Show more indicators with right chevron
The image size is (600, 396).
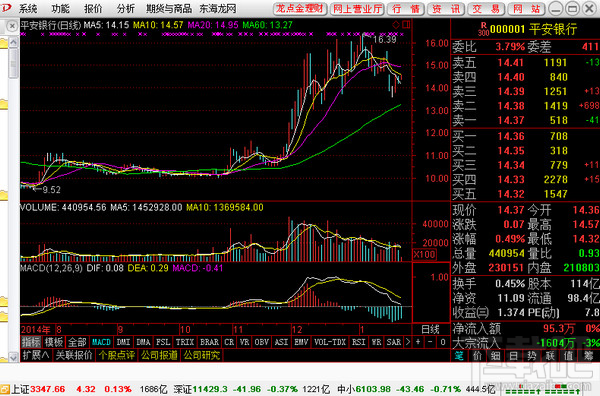click(x=408, y=342)
